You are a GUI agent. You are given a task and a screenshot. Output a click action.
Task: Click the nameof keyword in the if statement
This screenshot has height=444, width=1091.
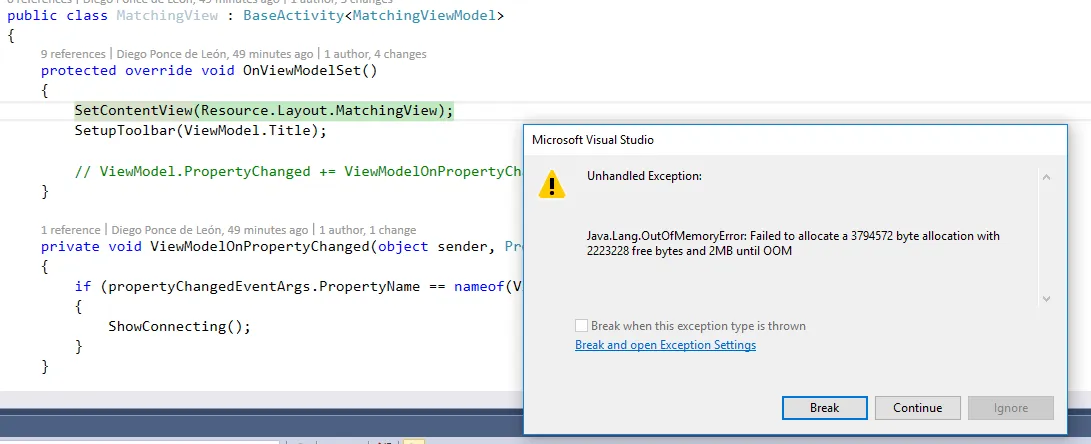click(479, 286)
